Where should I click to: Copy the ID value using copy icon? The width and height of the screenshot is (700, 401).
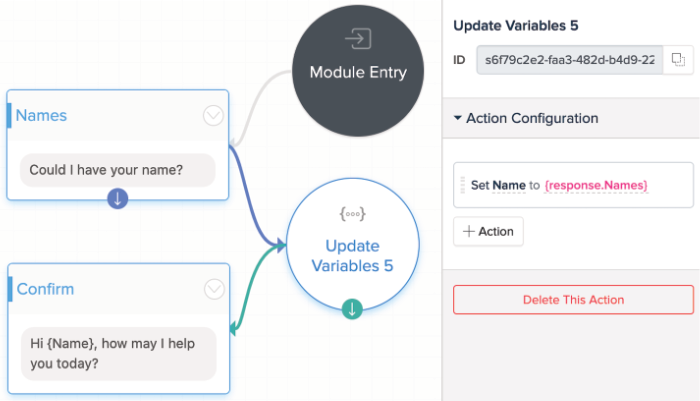[677, 60]
